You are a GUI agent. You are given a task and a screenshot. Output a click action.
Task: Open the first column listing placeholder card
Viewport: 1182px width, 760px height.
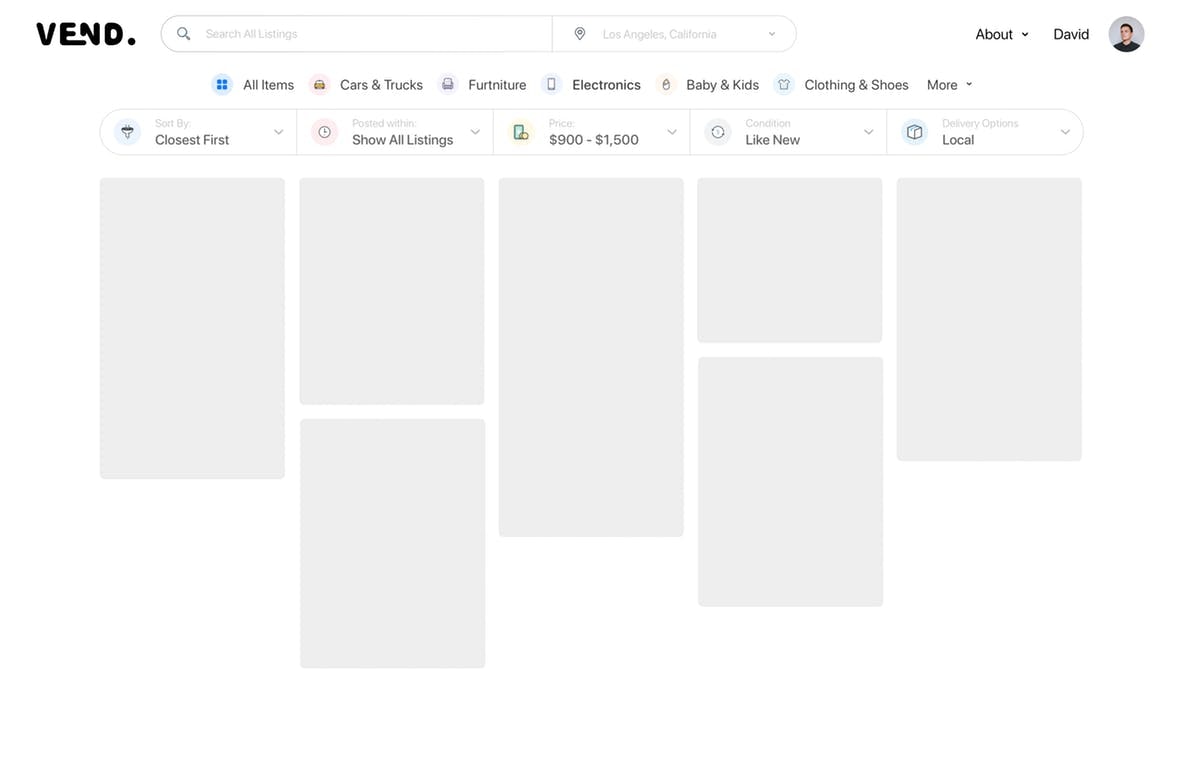tap(192, 328)
